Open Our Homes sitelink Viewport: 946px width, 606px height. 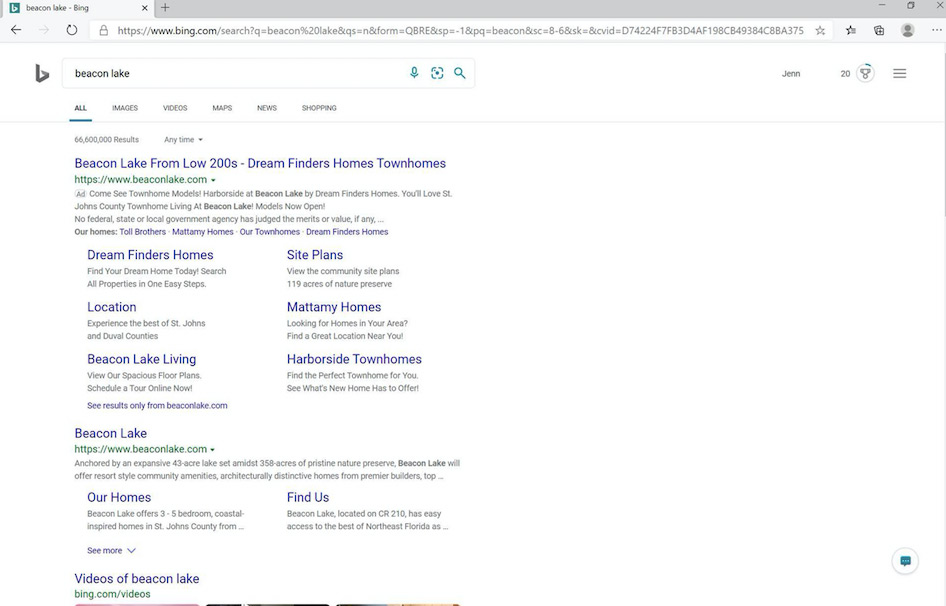point(119,497)
